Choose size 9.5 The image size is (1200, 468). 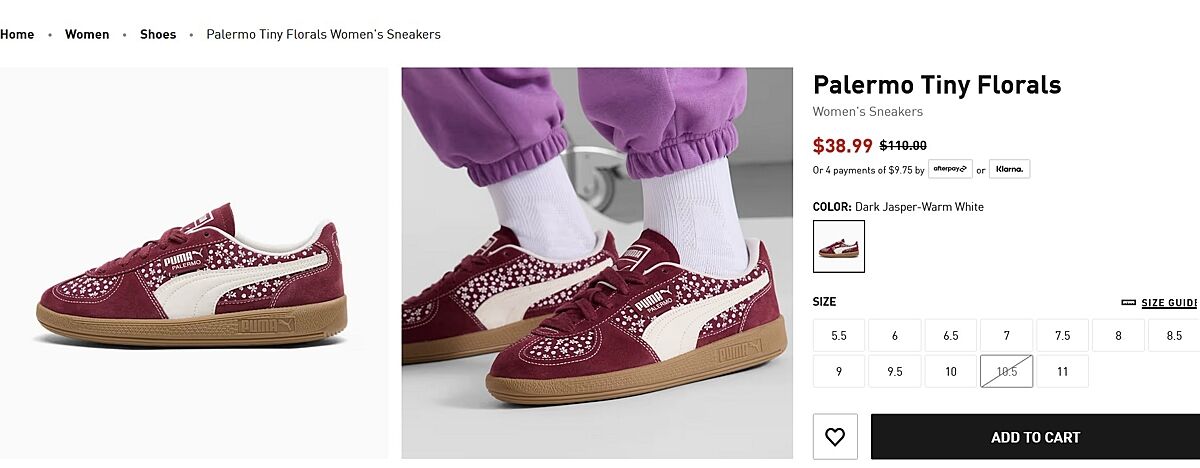(895, 372)
